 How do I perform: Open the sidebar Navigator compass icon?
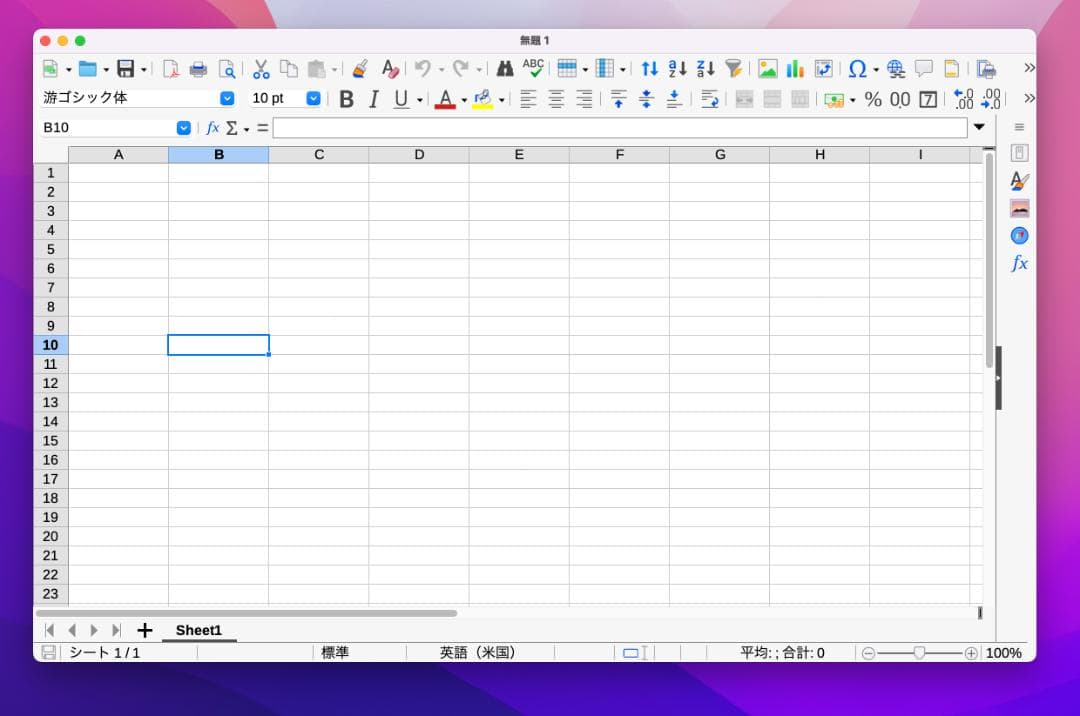[x=1019, y=236]
